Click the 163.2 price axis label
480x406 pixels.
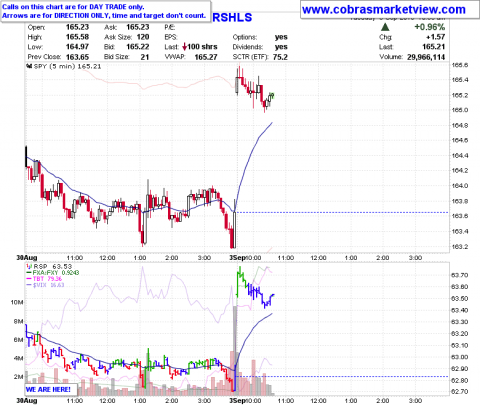click(460, 247)
